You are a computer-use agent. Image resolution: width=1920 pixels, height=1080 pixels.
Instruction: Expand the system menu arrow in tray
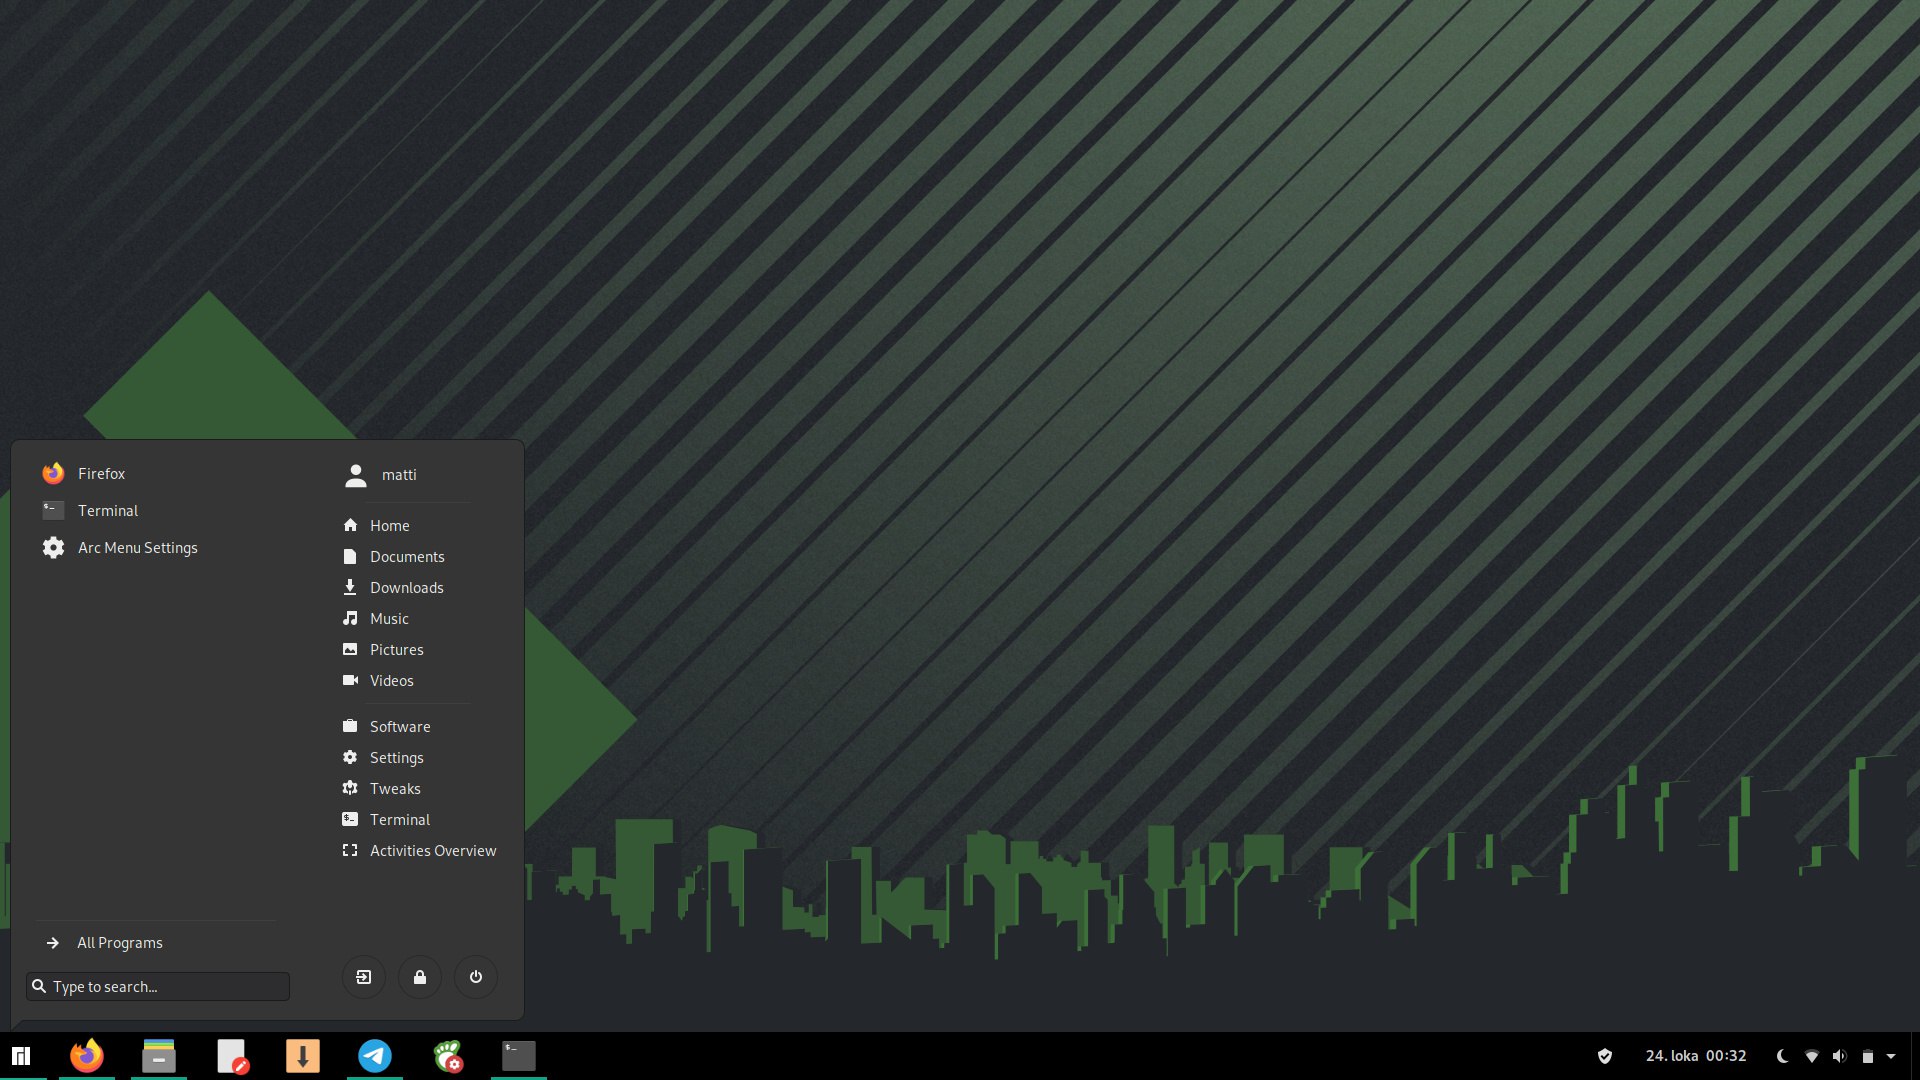[x=1891, y=1056]
